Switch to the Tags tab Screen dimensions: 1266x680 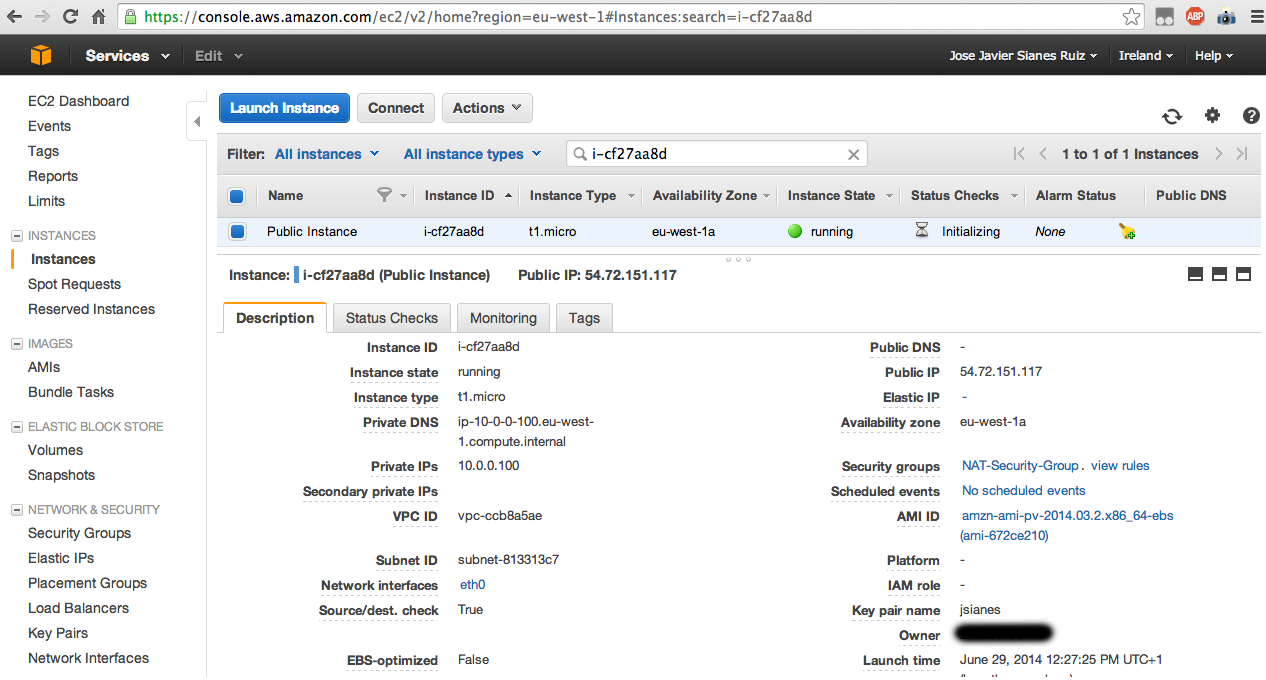pyautogui.click(x=584, y=318)
